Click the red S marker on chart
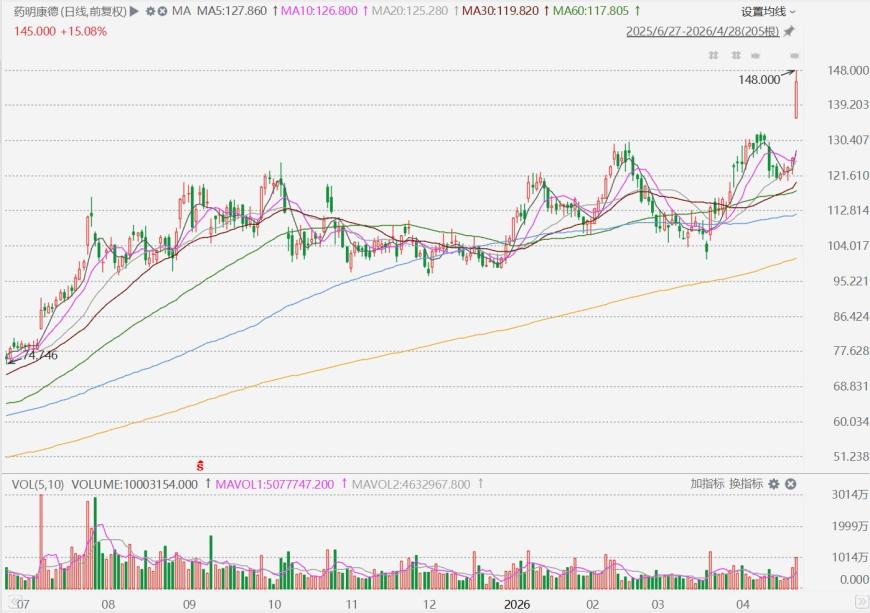Image resolution: width=870 pixels, height=613 pixels. point(201,465)
